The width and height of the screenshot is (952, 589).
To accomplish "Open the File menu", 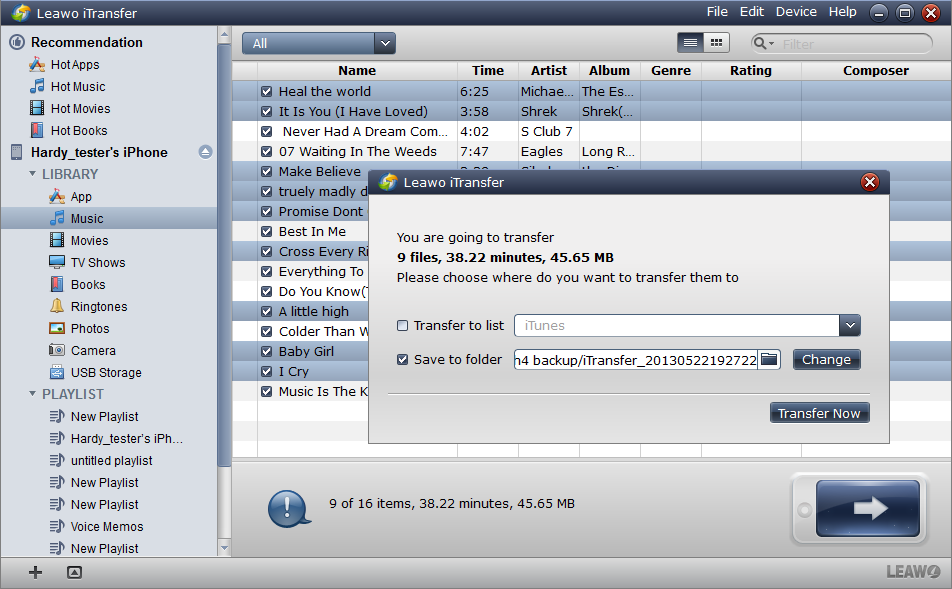I will click(717, 12).
